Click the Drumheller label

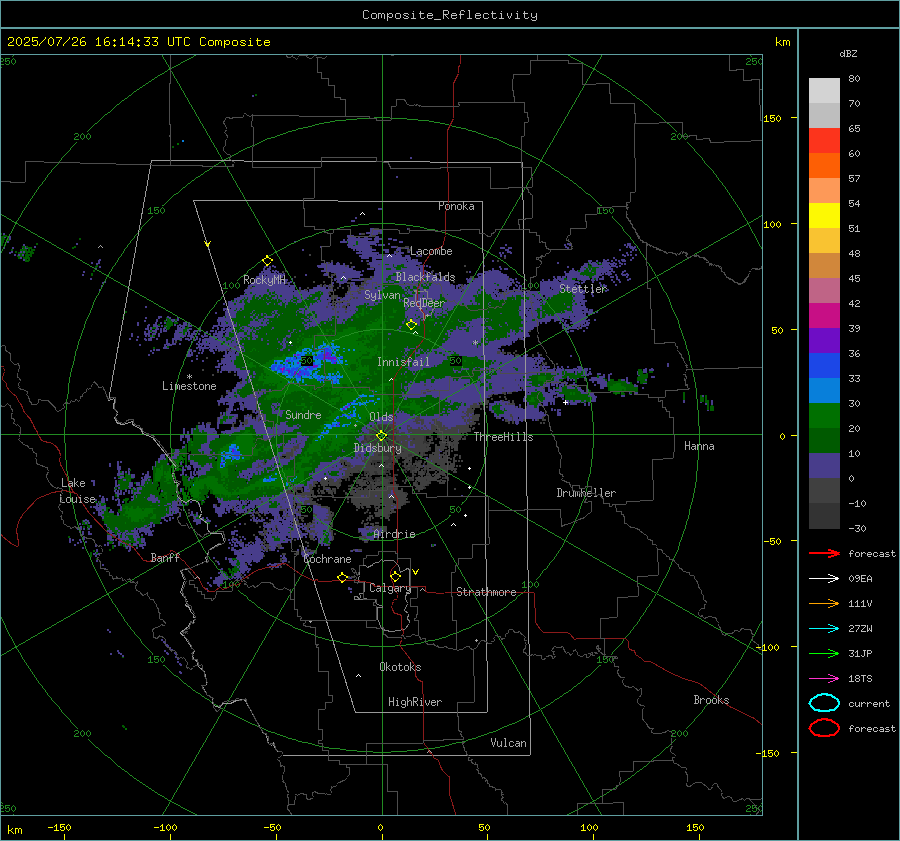pyautogui.click(x=586, y=493)
